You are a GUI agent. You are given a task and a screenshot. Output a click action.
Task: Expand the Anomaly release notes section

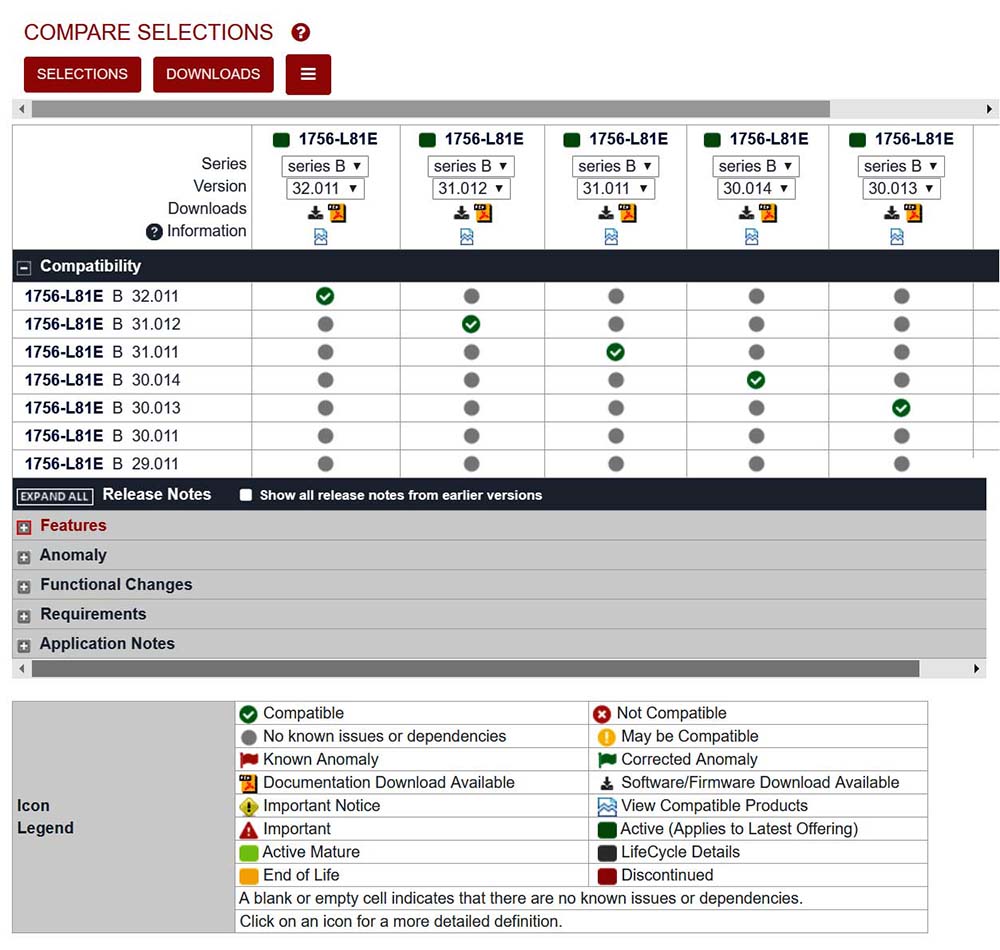pos(24,557)
